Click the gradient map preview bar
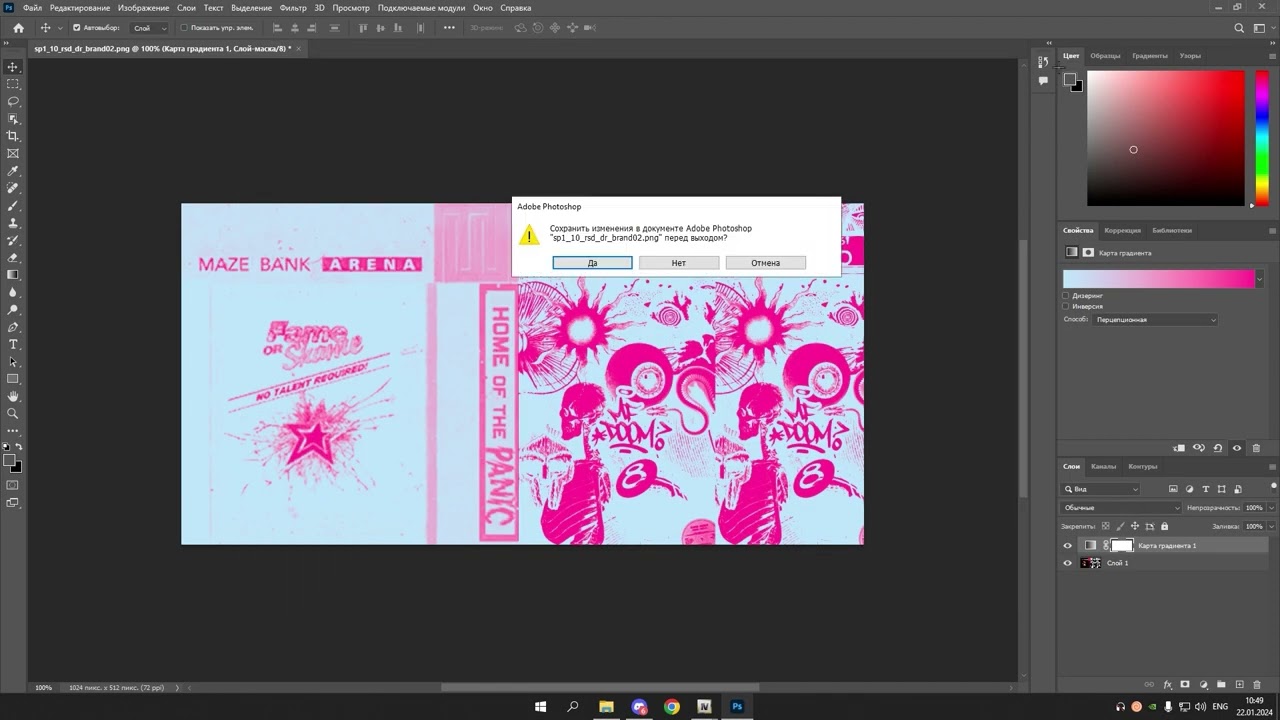The height and width of the screenshot is (720, 1280). coord(1158,279)
